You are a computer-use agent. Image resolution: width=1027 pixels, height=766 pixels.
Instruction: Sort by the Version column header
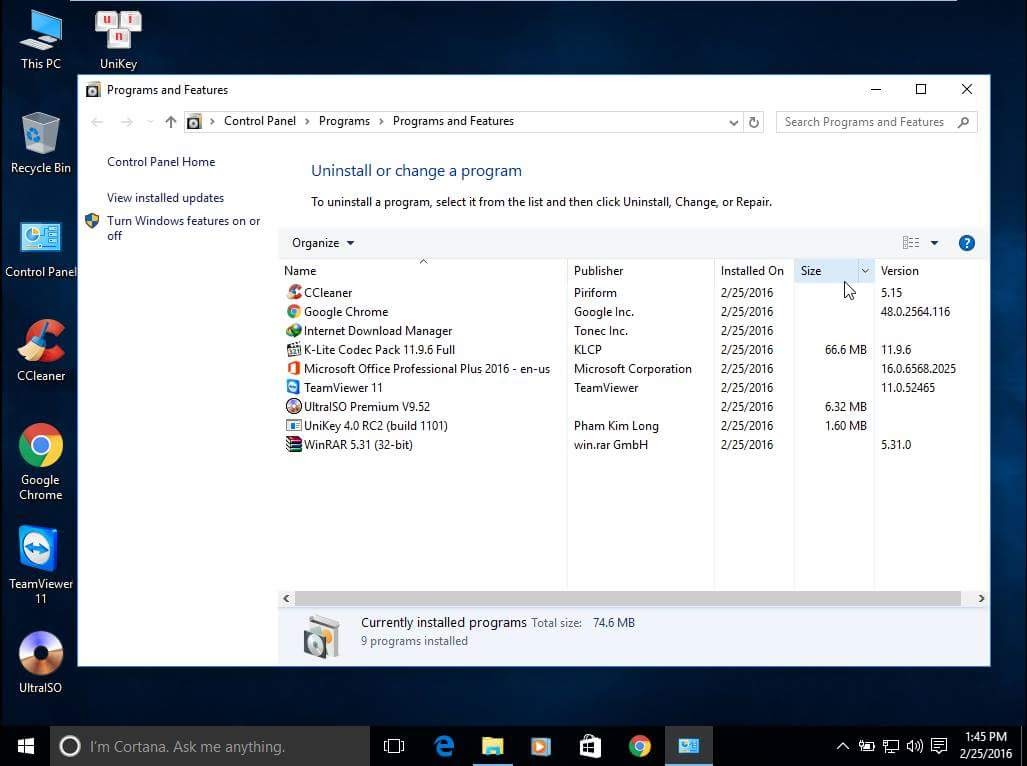point(929,270)
